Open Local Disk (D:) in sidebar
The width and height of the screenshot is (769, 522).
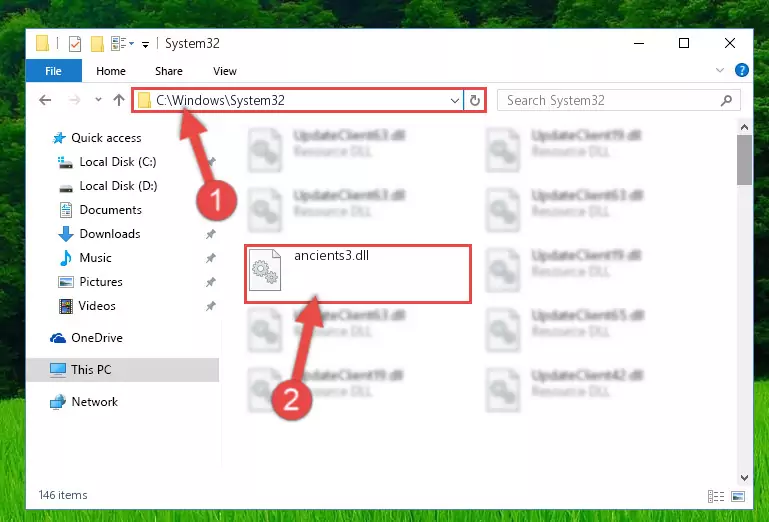tap(118, 186)
